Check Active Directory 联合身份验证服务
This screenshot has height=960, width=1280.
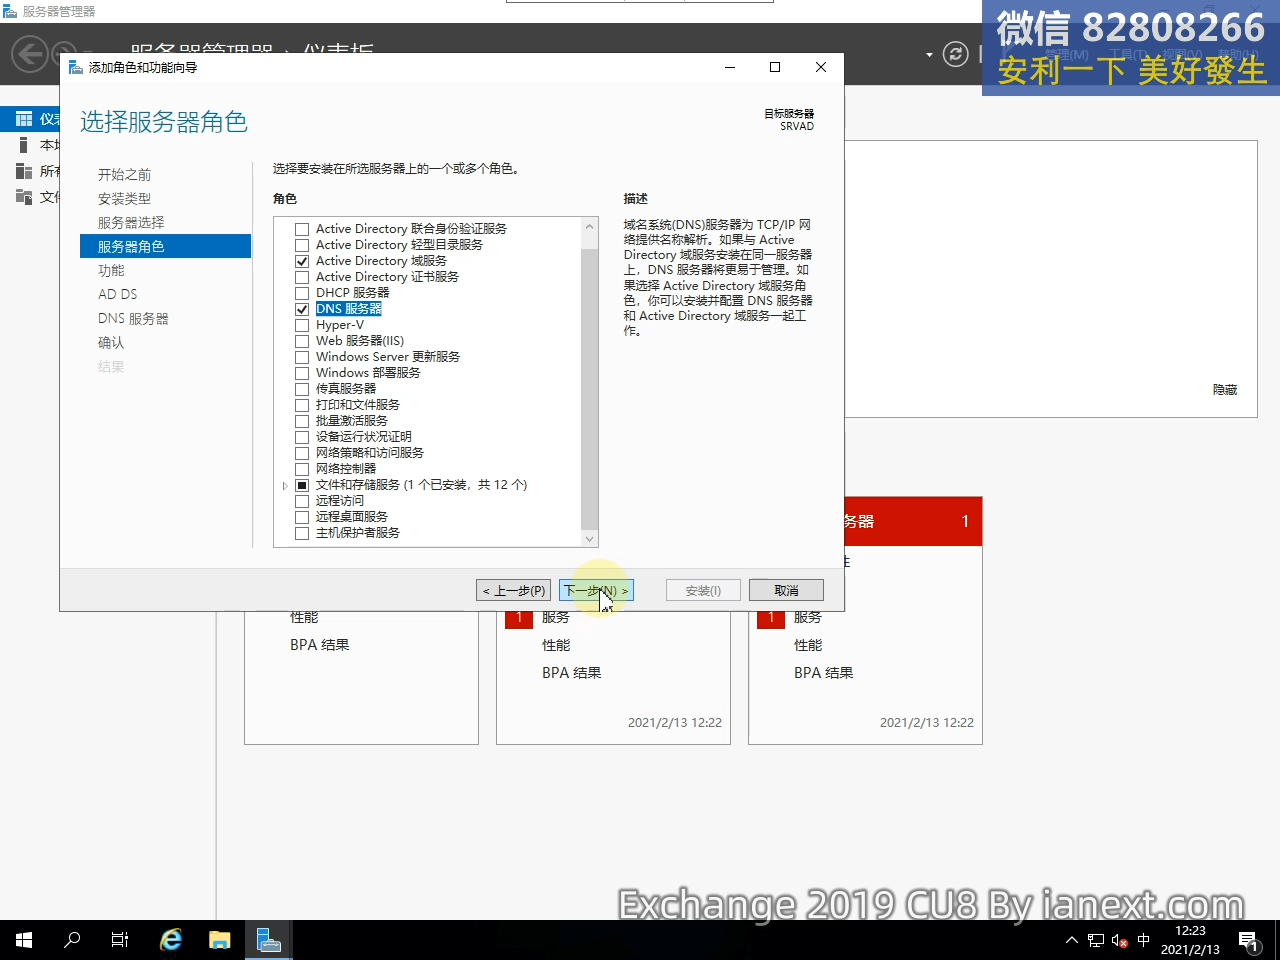(302, 229)
